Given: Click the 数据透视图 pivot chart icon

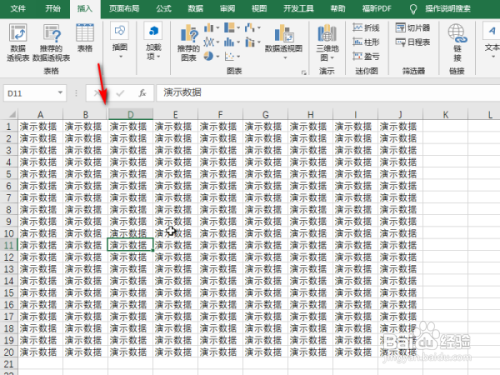Looking at the screenshot, I should (283, 34).
